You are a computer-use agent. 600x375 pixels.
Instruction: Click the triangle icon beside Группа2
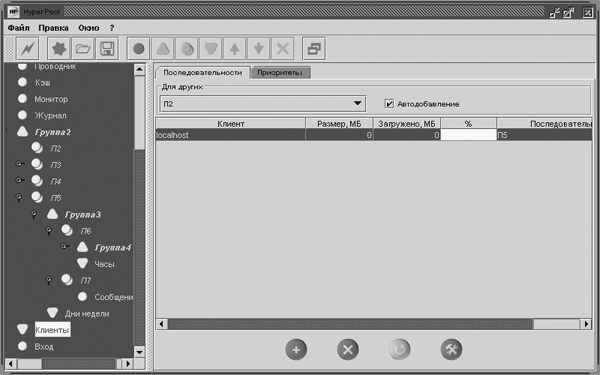23,132
